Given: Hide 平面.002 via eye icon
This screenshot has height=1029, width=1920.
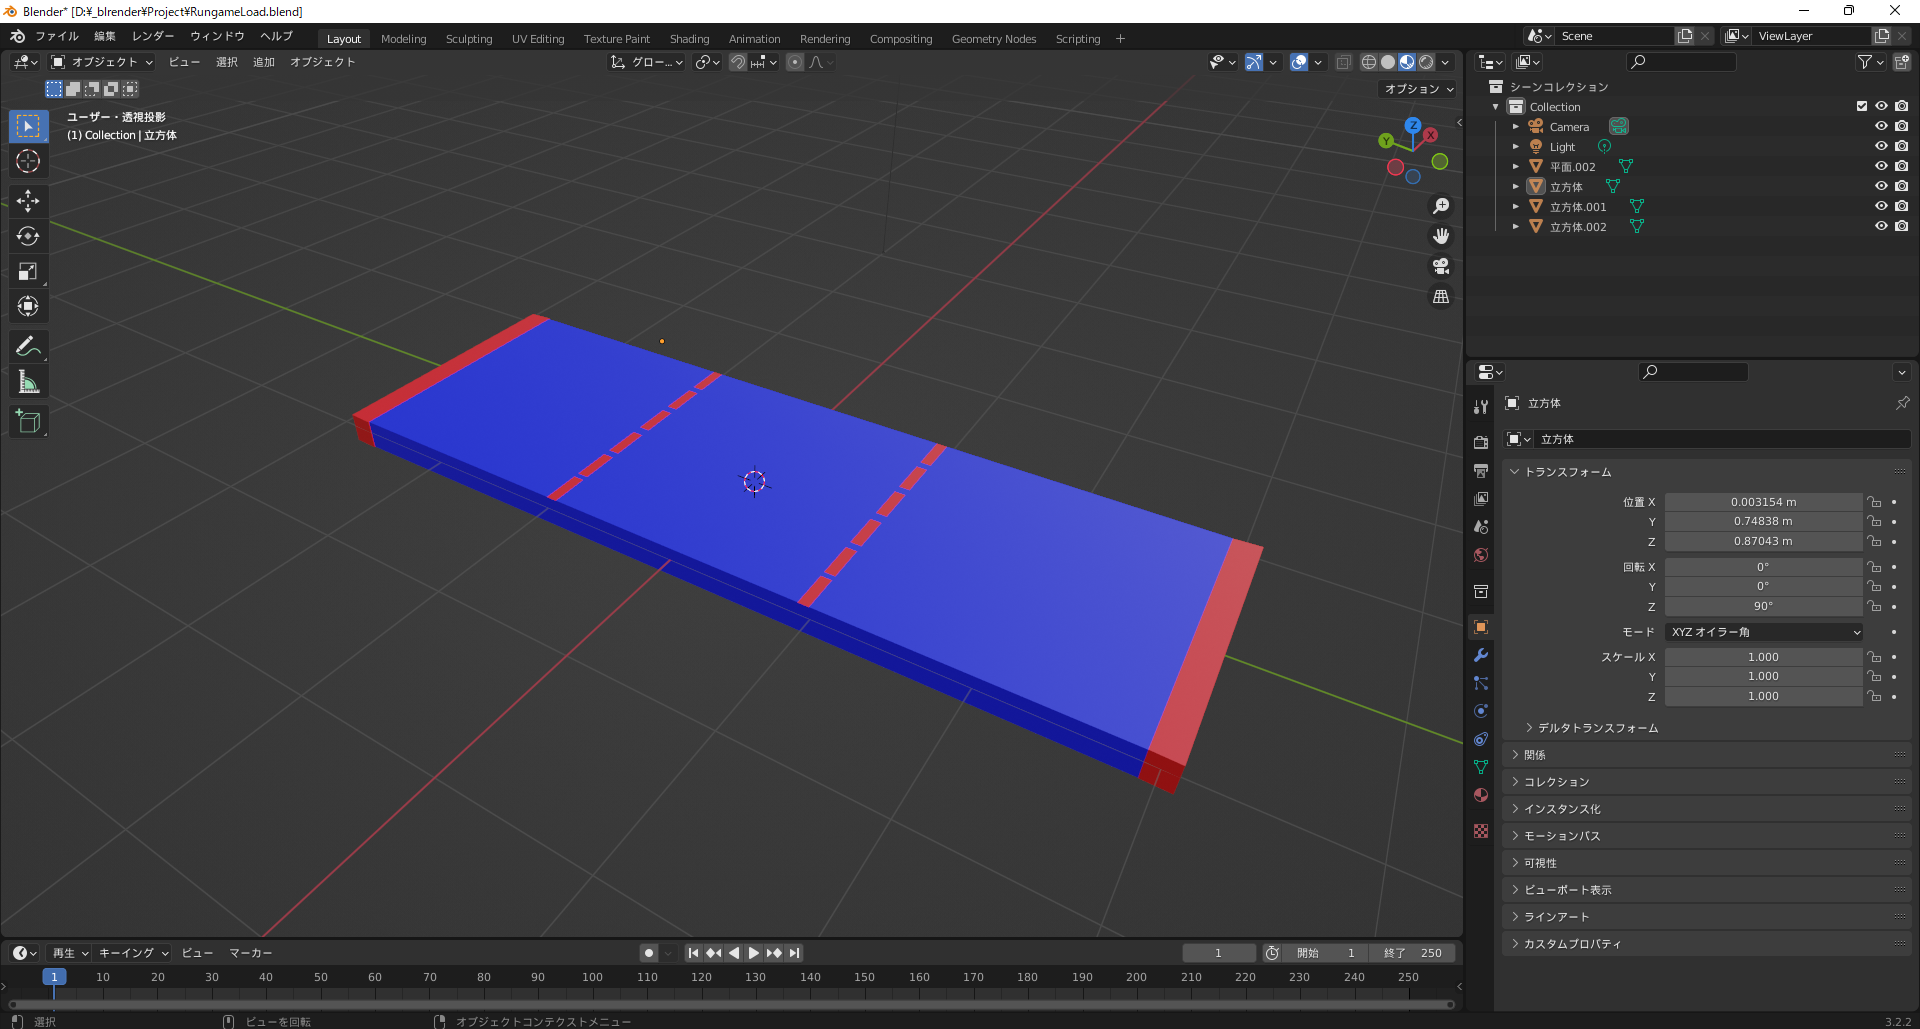Looking at the screenshot, I should pos(1881,166).
